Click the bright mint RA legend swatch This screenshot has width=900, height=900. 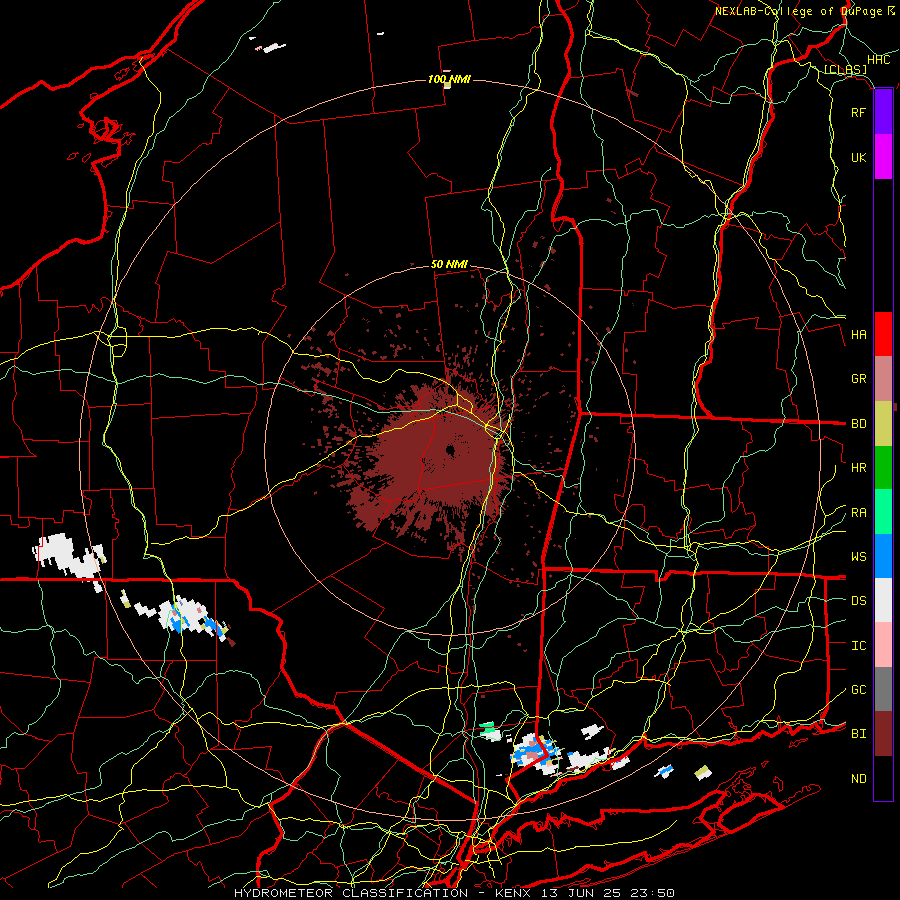tap(883, 512)
